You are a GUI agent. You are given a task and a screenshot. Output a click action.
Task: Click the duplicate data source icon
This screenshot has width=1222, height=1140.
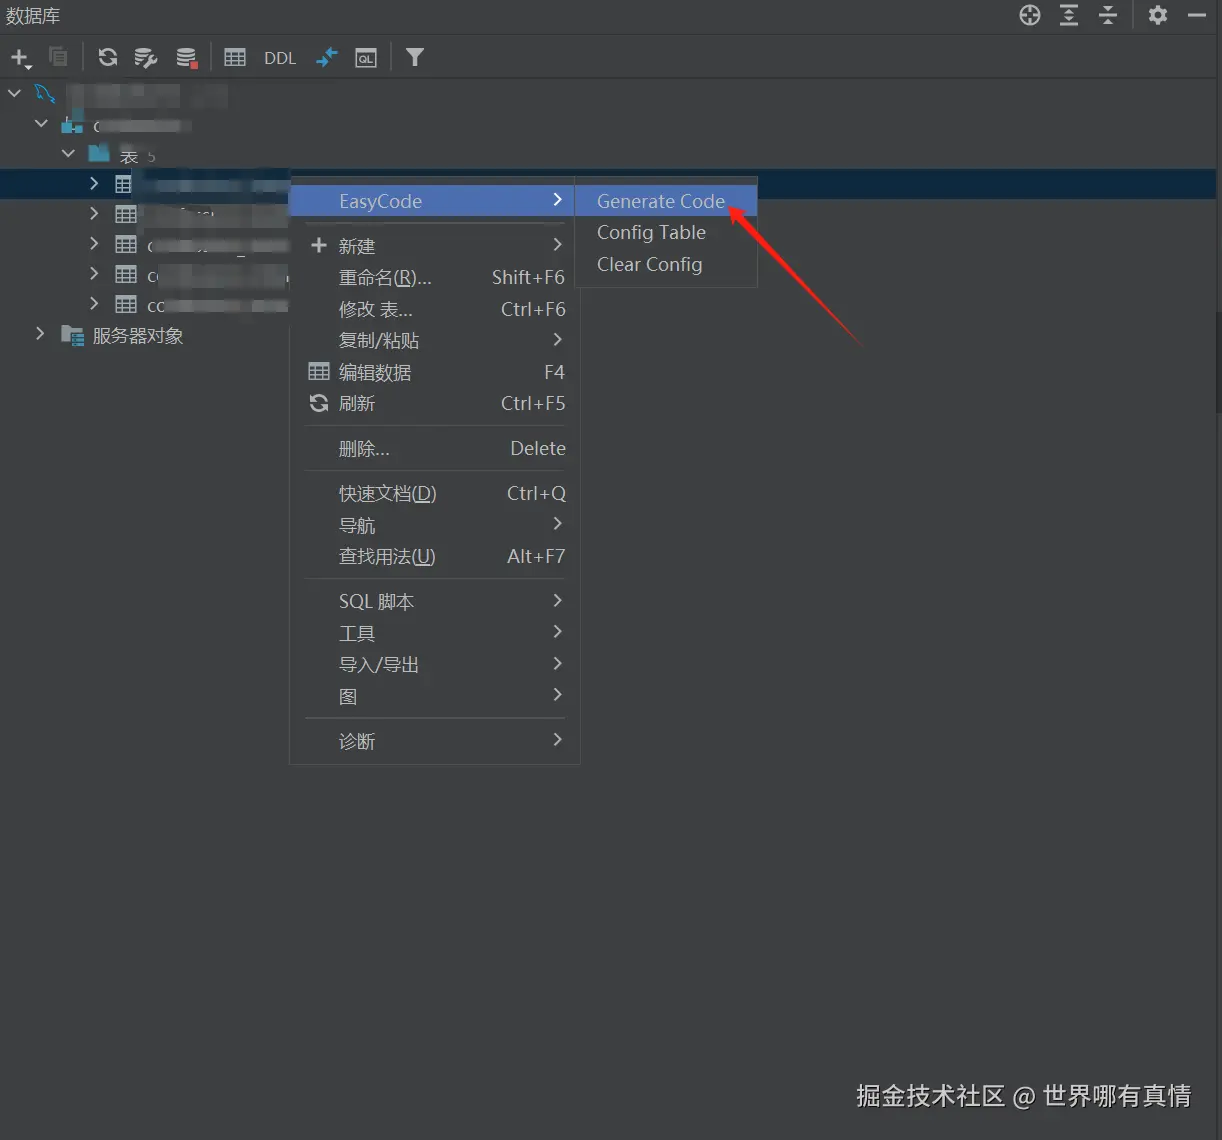point(59,57)
